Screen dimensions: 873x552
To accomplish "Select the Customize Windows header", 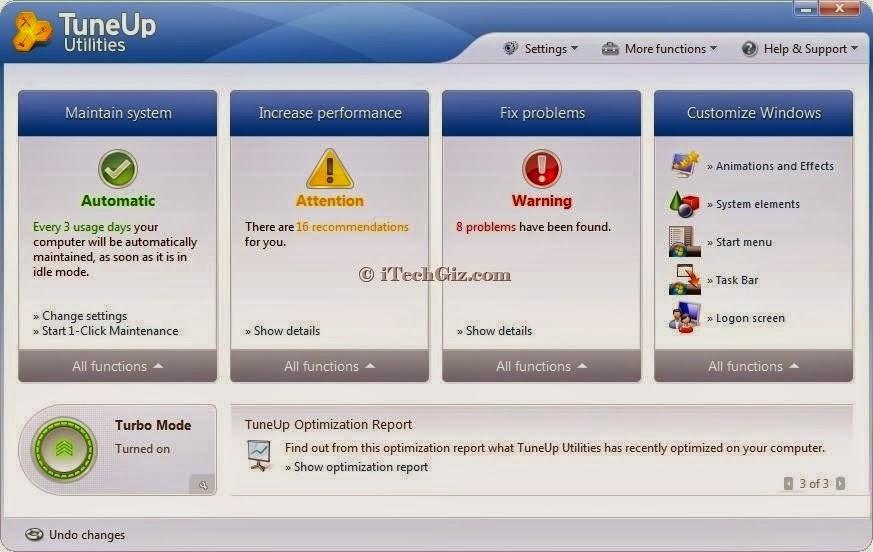I will (753, 113).
